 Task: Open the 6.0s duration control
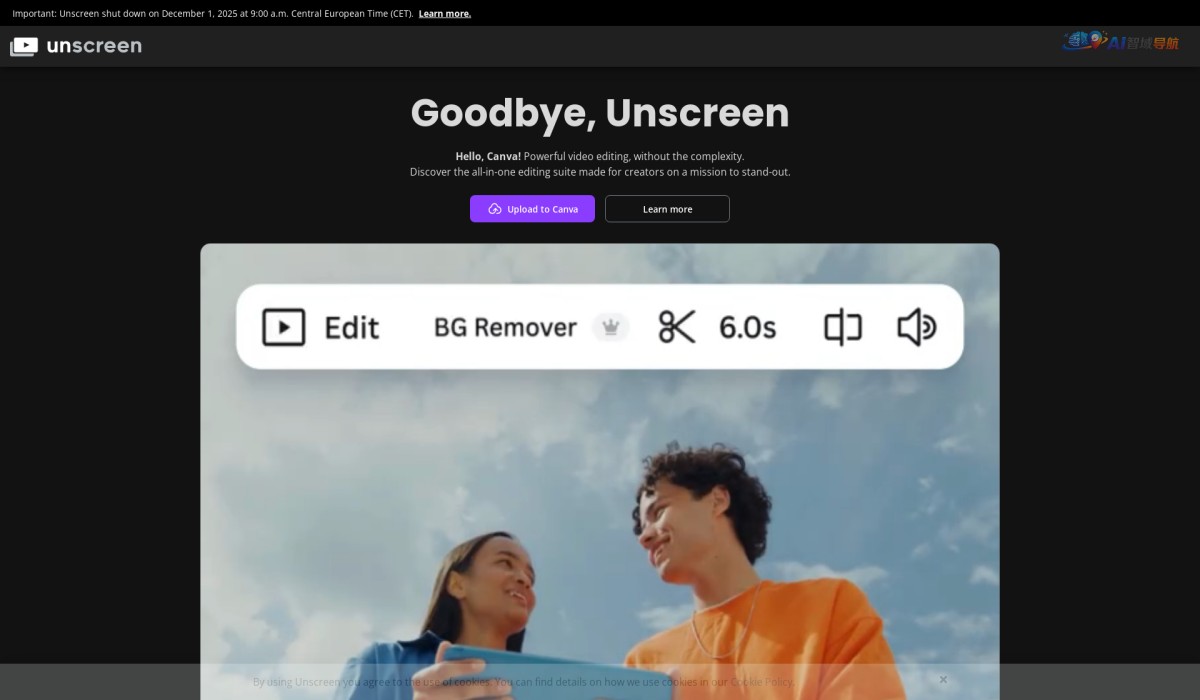pyautogui.click(x=746, y=327)
